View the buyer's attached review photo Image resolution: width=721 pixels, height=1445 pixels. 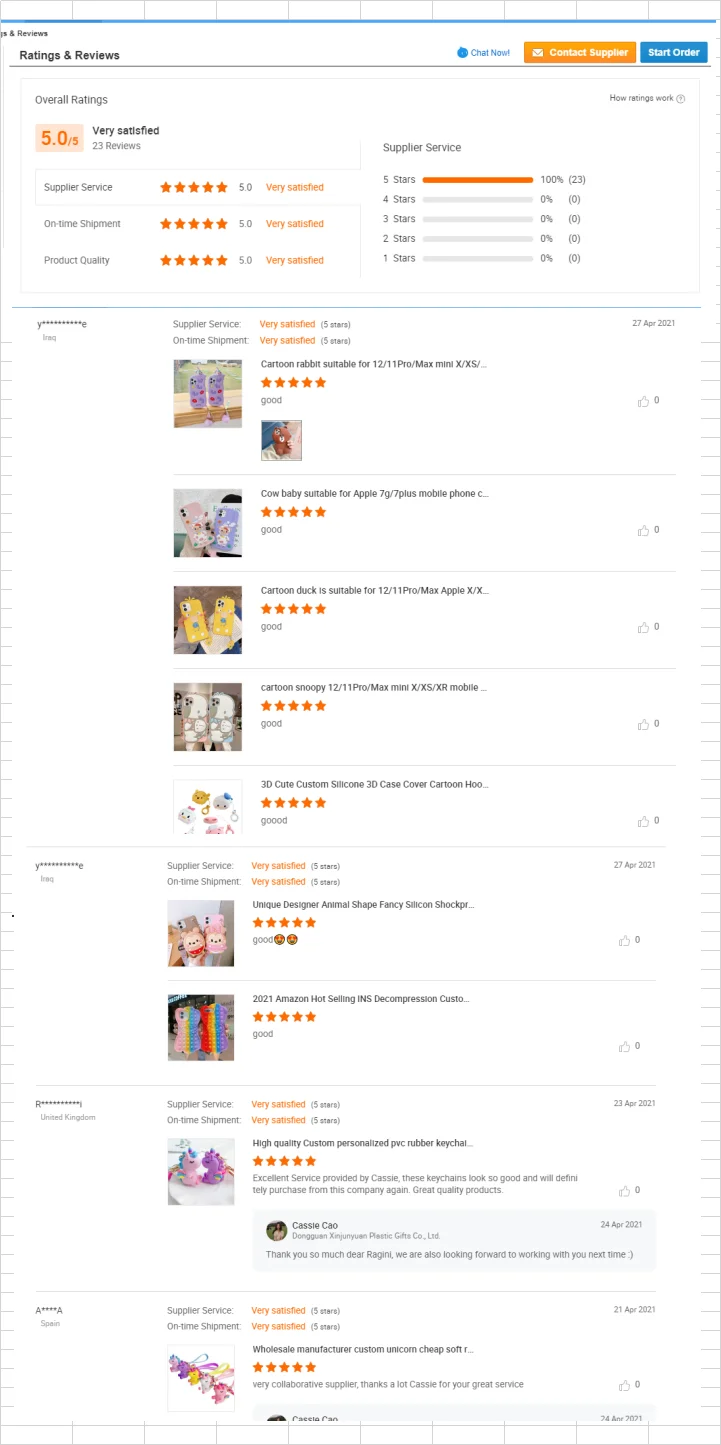[281, 441]
